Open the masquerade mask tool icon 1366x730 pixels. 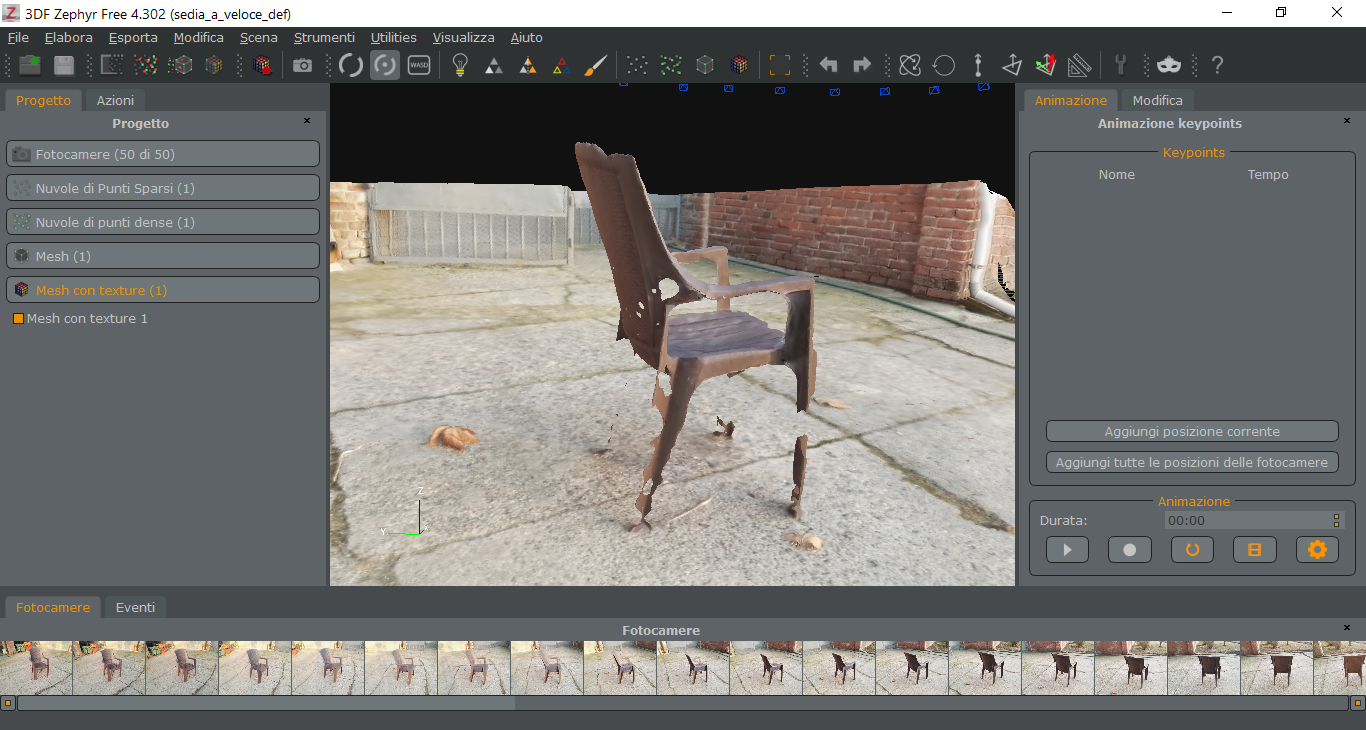pyautogui.click(x=1169, y=65)
